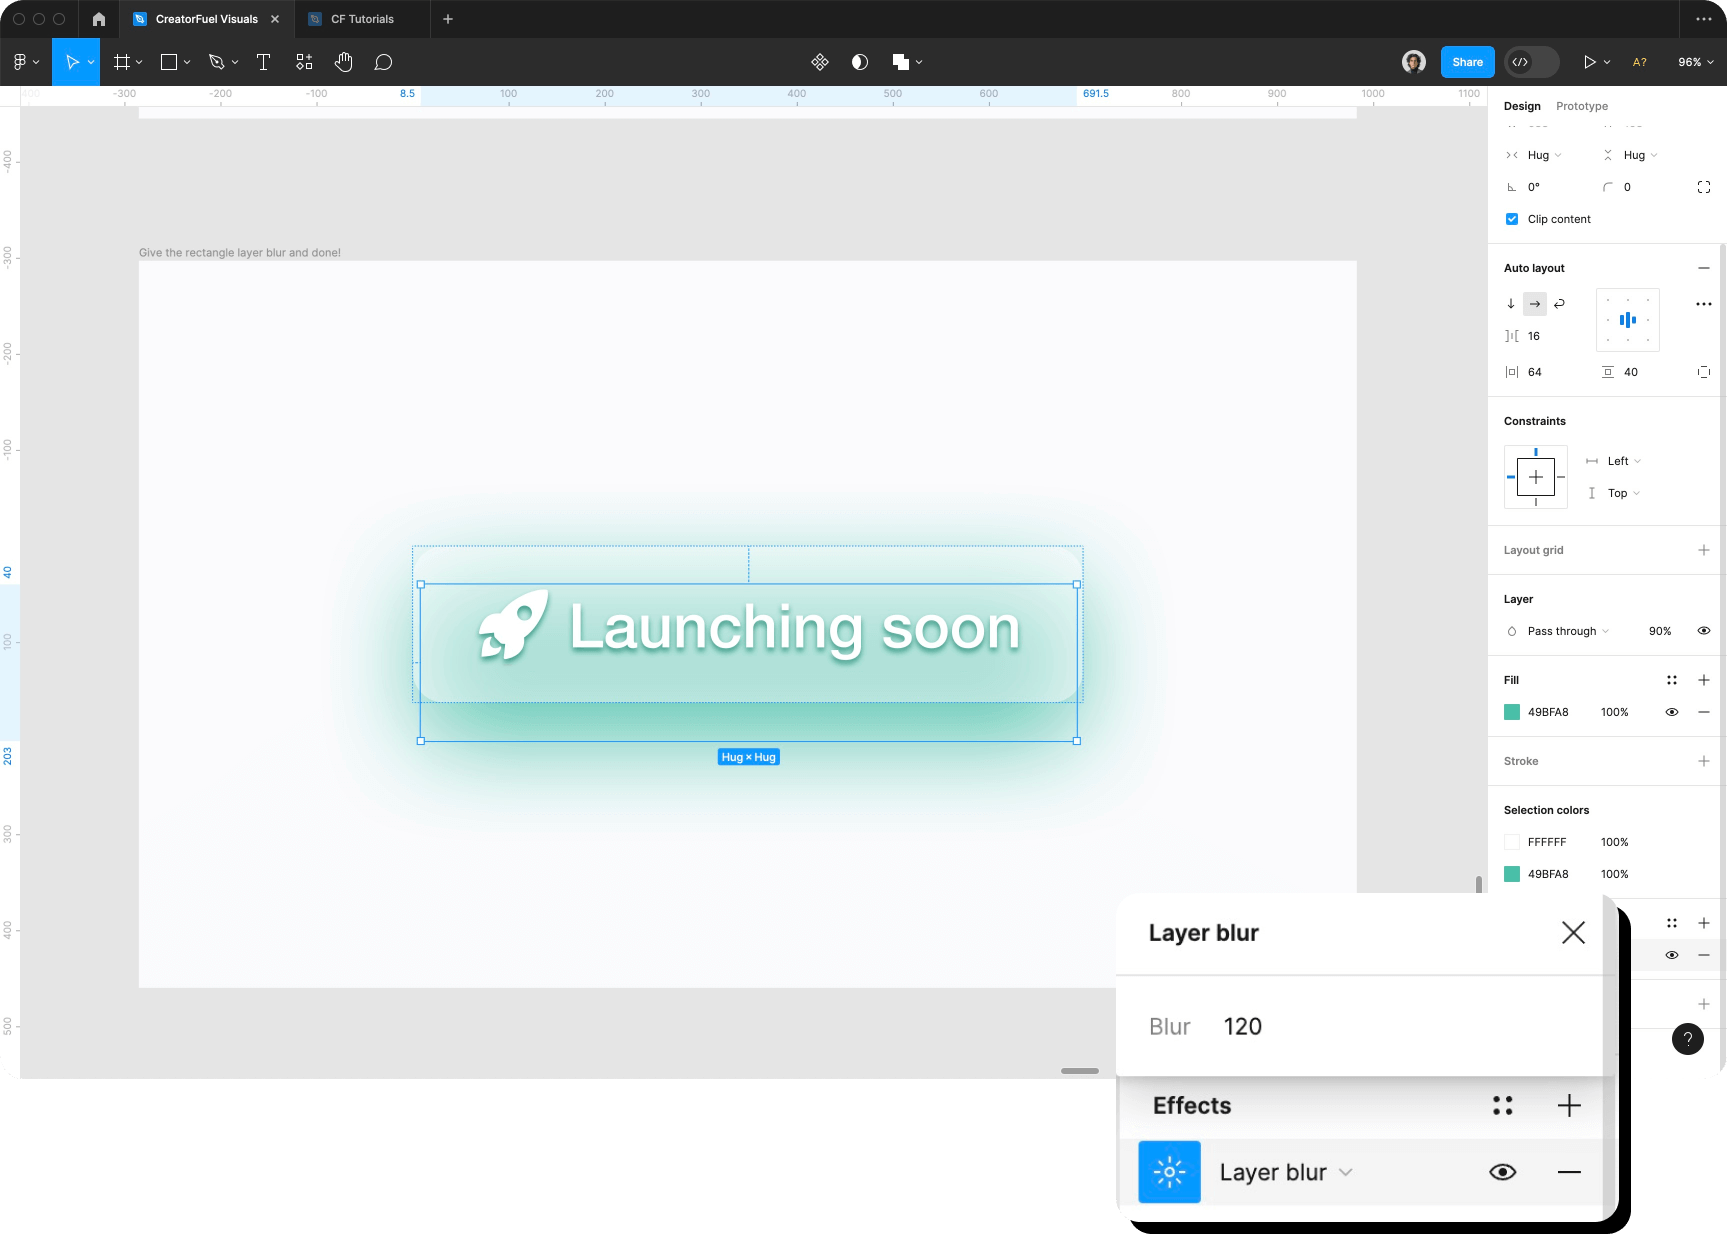Add a comment with the Comment tool
The image size is (1727, 1234).
coord(382,61)
